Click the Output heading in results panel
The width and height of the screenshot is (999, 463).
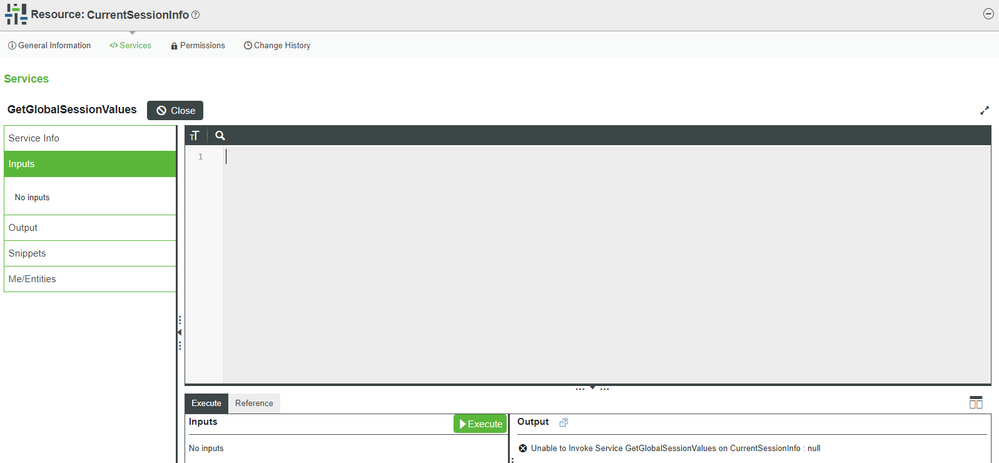click(533, 422)
